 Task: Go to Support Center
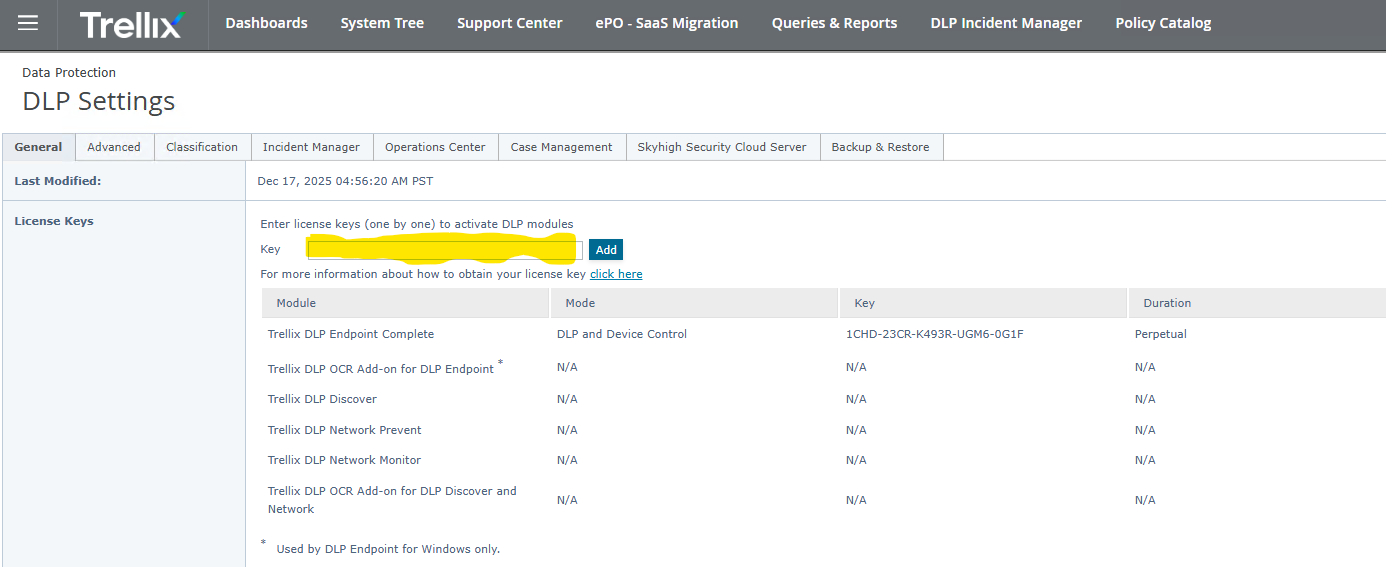click(x=509, y=23)
